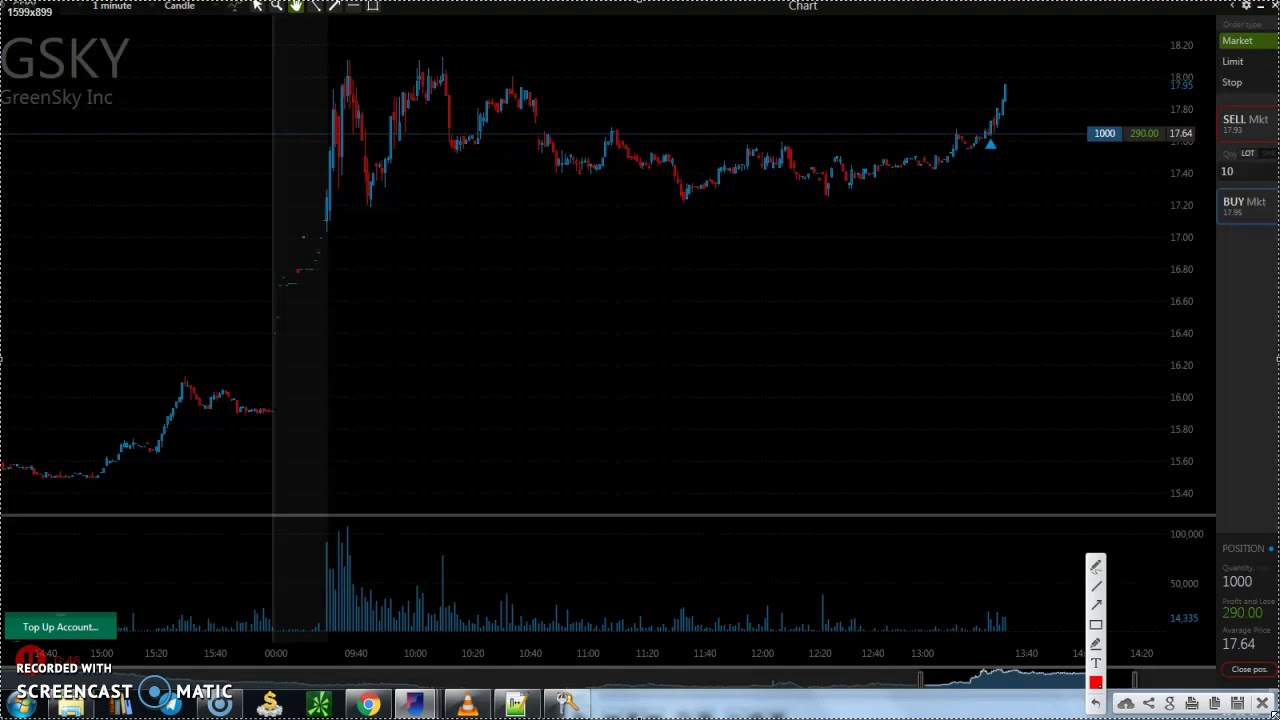Close the capture tool with X
This screenshot has width=1280, height=720.
pyautogui.click(x=1262, y=704)
